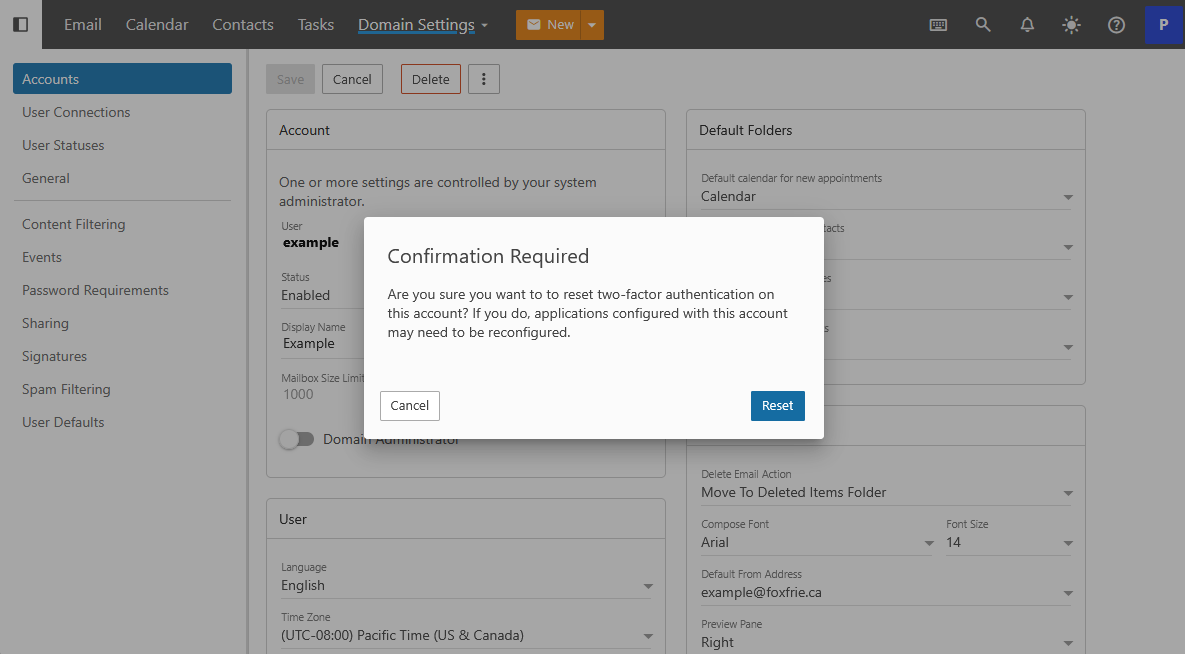Switch theme with the sun icon

[1071, 25]
